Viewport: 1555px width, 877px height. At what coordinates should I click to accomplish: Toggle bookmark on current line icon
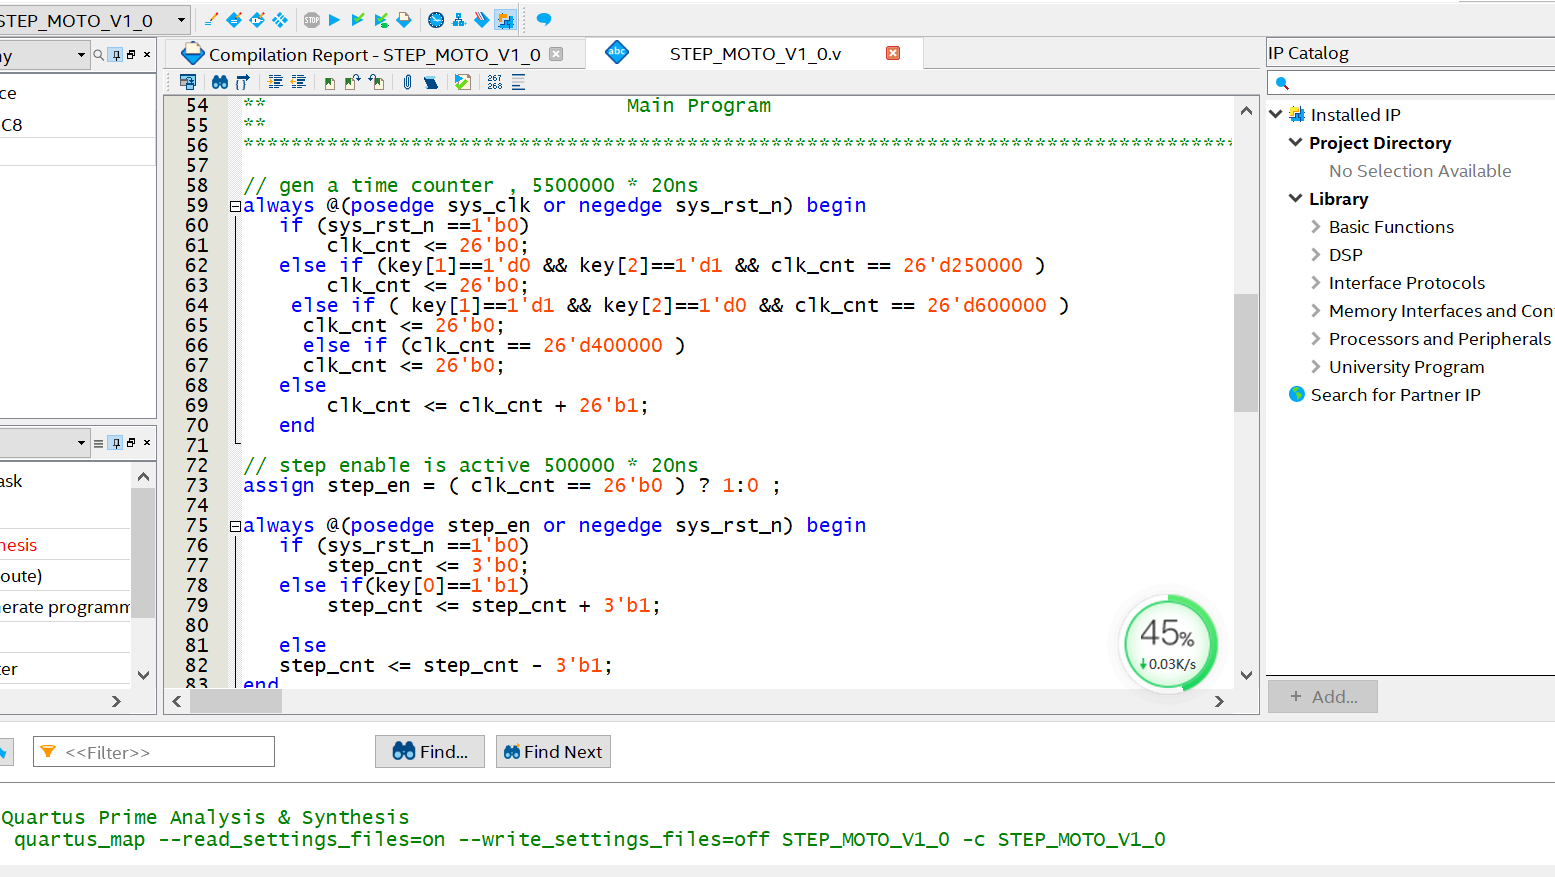[x=330, y=83]
